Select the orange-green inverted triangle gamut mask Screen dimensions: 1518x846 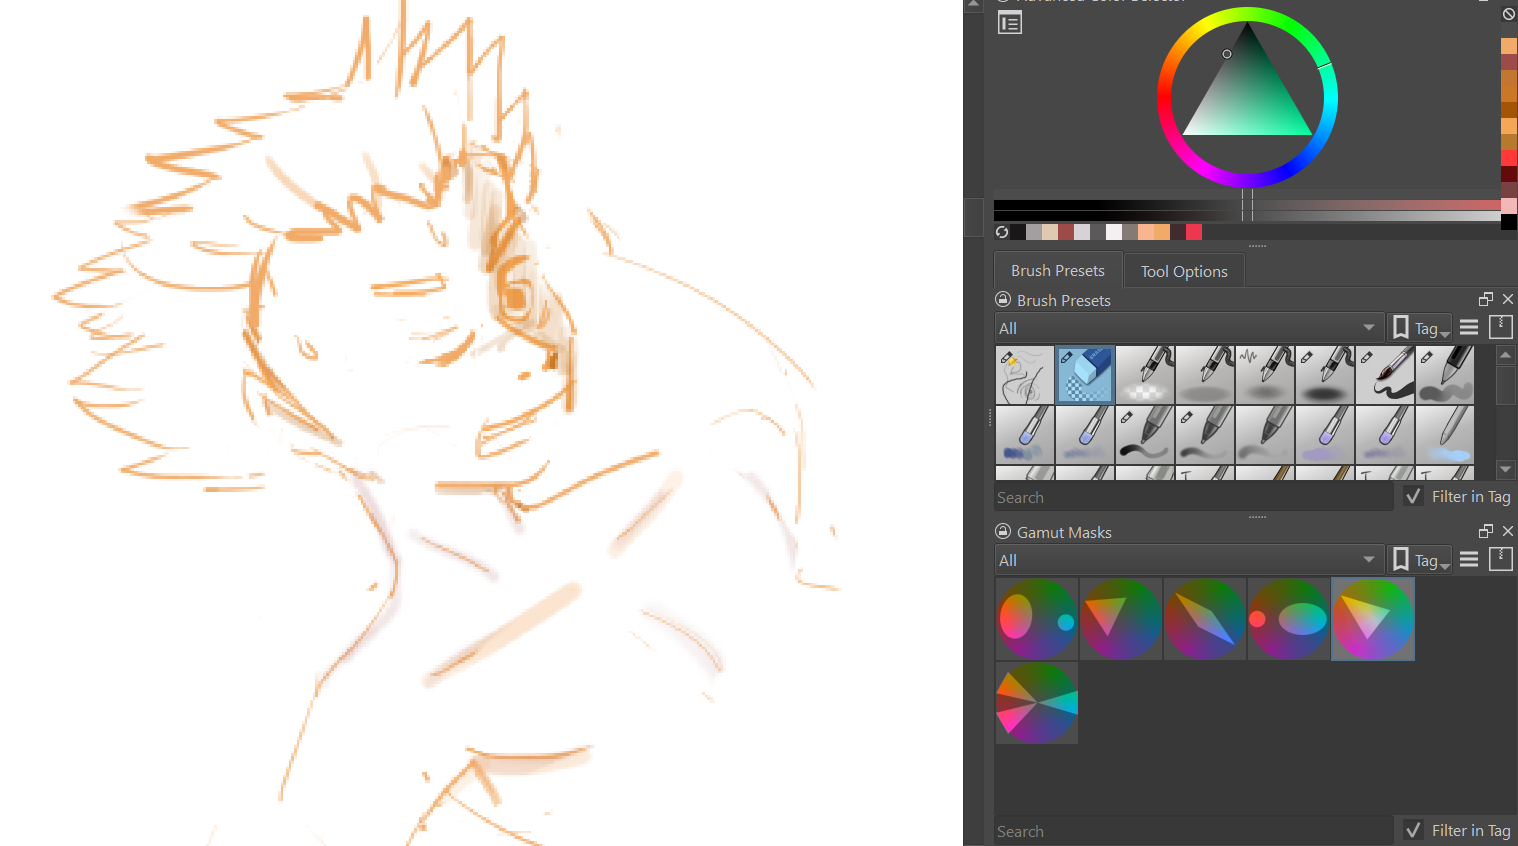click(x=1121, y=619)
